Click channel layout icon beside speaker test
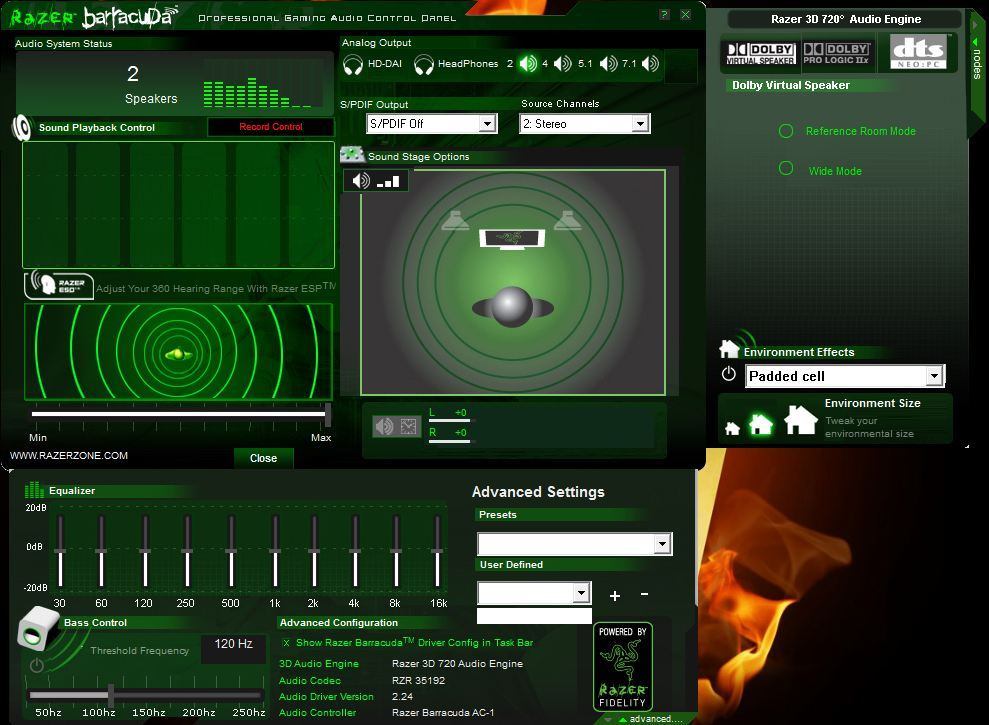Screen dimensions: 989x725 (409, 427)
